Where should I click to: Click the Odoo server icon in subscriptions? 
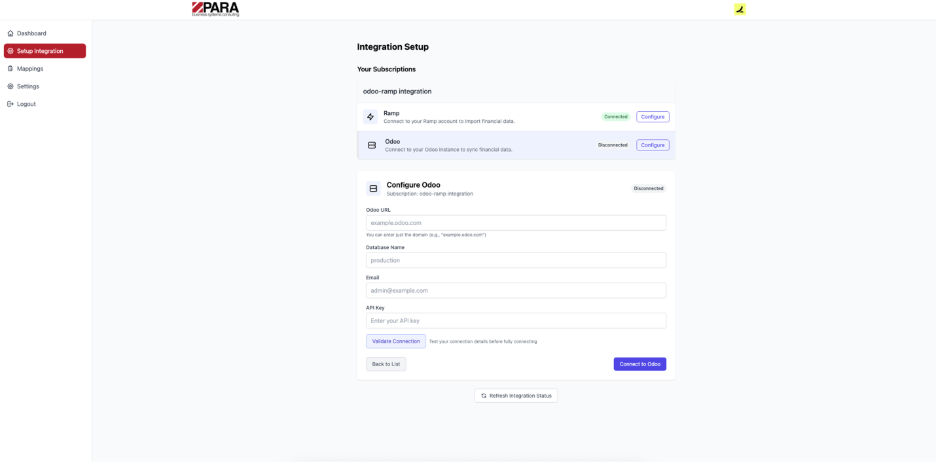tap(372, 146)
